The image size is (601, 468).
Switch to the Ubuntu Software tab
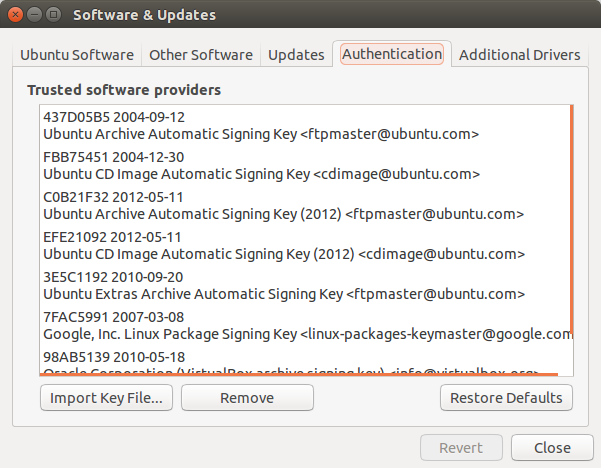coord(77,55)
